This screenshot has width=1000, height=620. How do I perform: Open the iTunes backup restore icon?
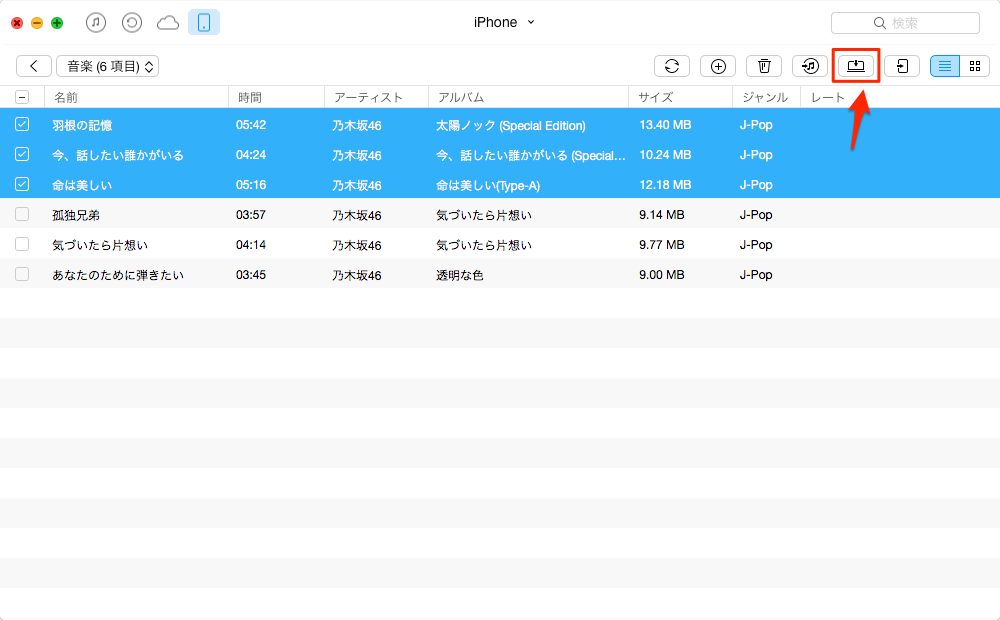tap(132, 23)
